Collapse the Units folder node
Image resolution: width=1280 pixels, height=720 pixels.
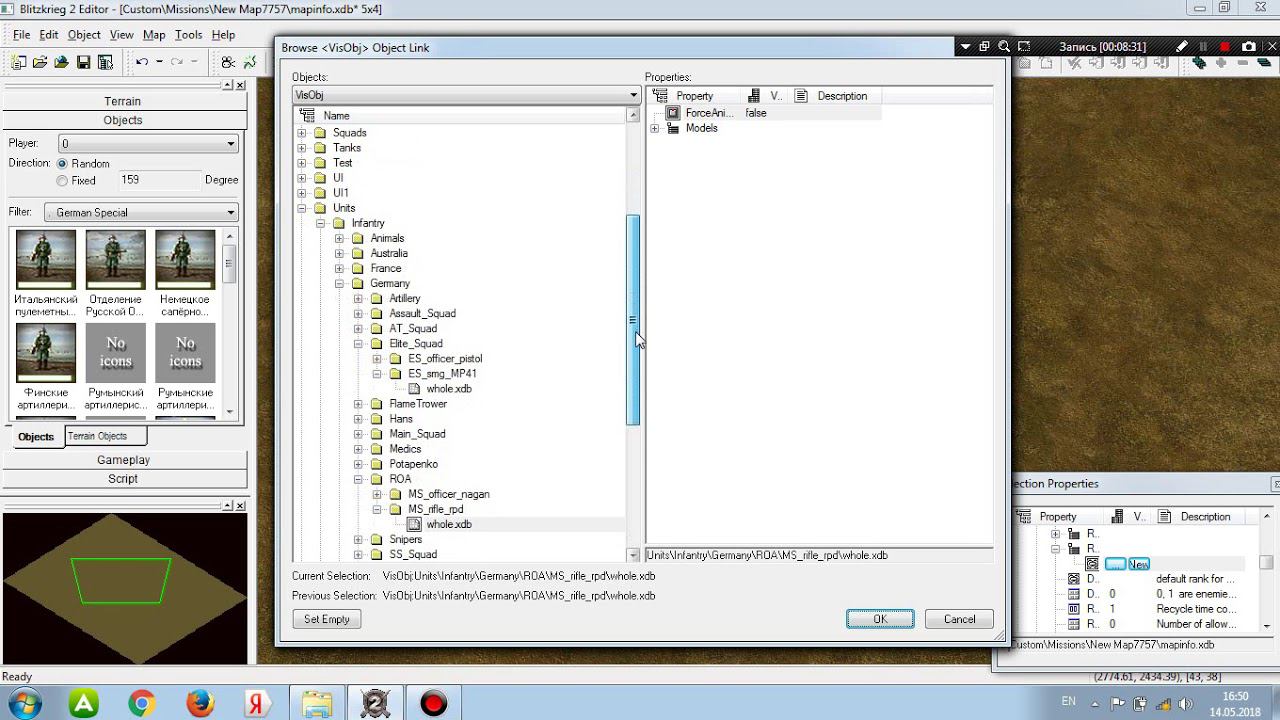pyautogui.click(x=301, y=208)
